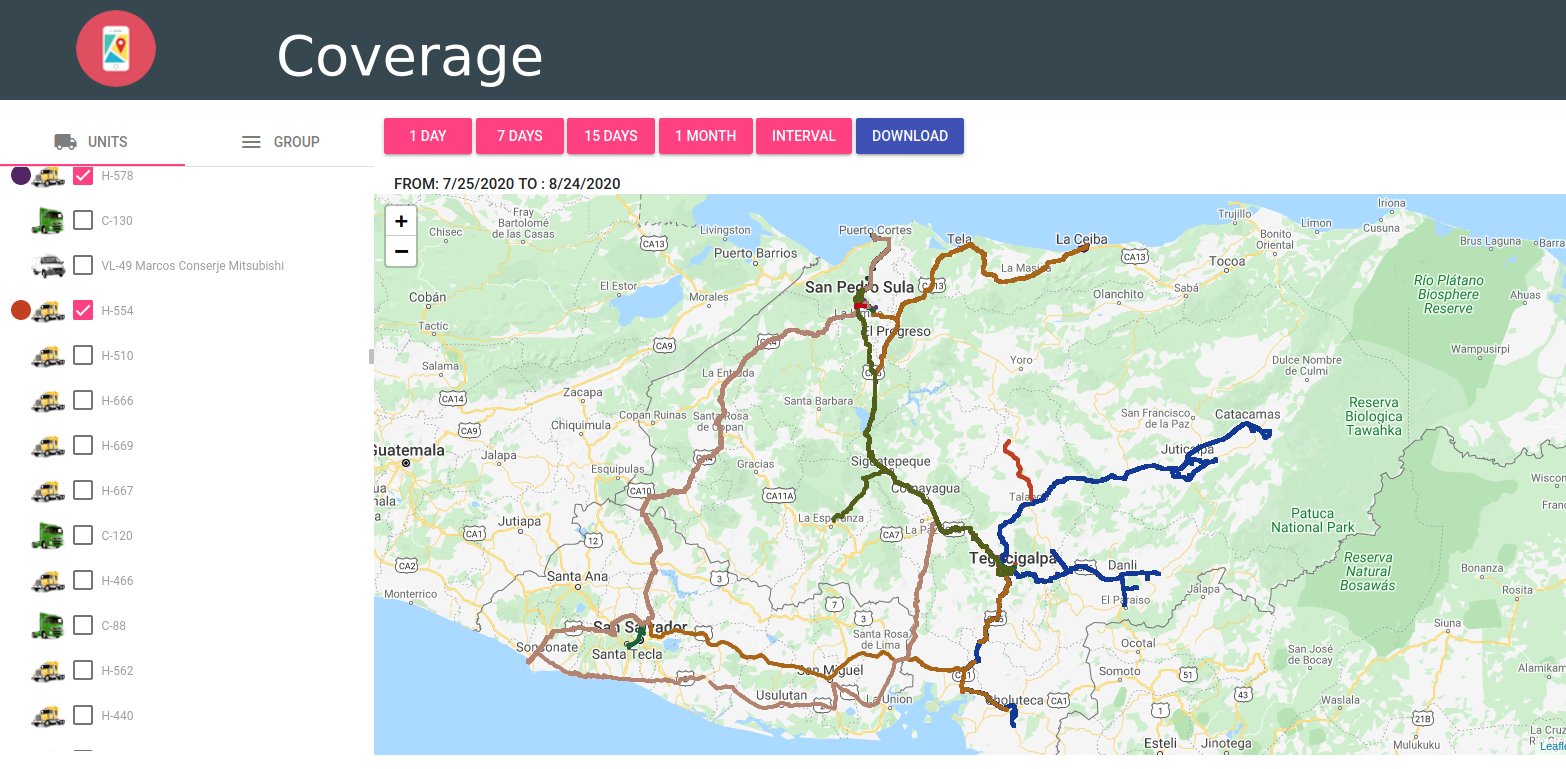Tick the H-667 unit checkbox
This screenshot has width=1566, height=769.
point(84,490)
